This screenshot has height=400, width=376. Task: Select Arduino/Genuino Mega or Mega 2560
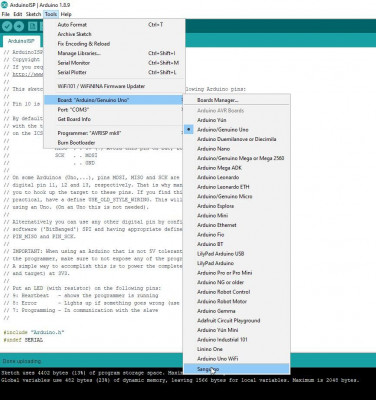pyautogui.click(x=237, y=158)
